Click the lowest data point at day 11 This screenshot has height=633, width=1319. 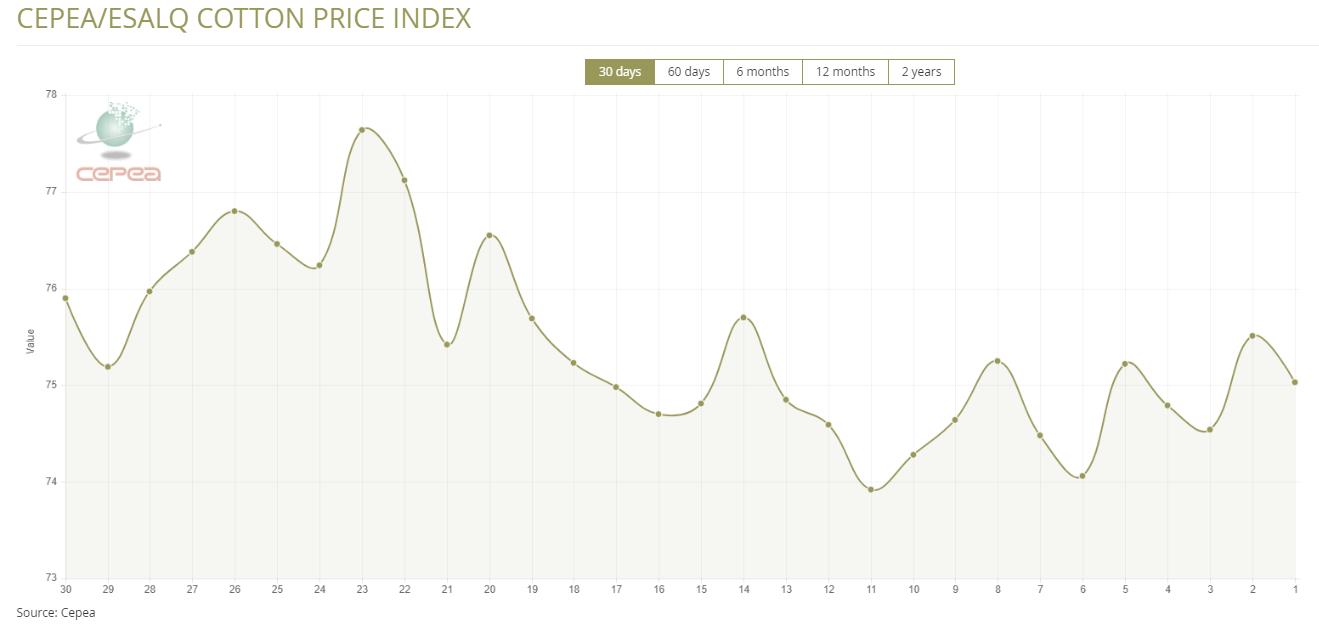[x=871, y=490]
